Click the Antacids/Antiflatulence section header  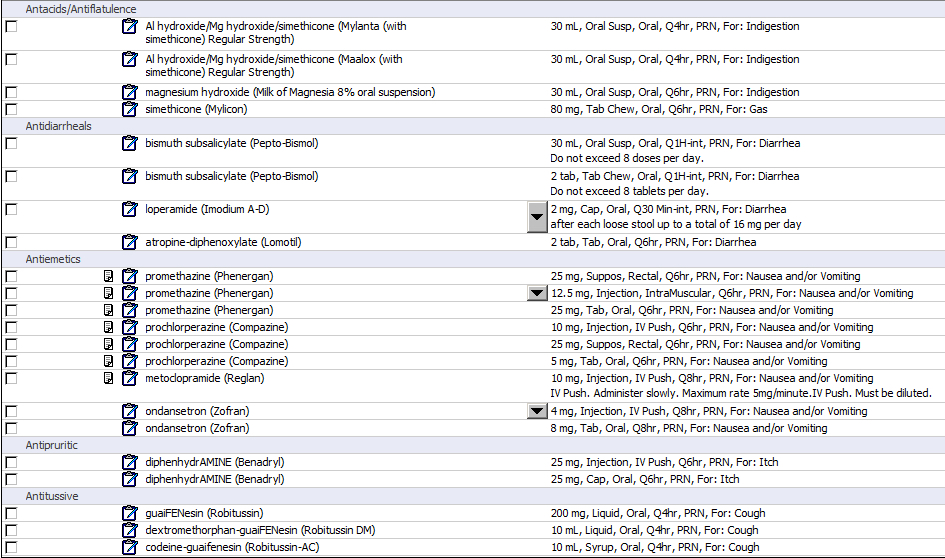tap(81, 9)
